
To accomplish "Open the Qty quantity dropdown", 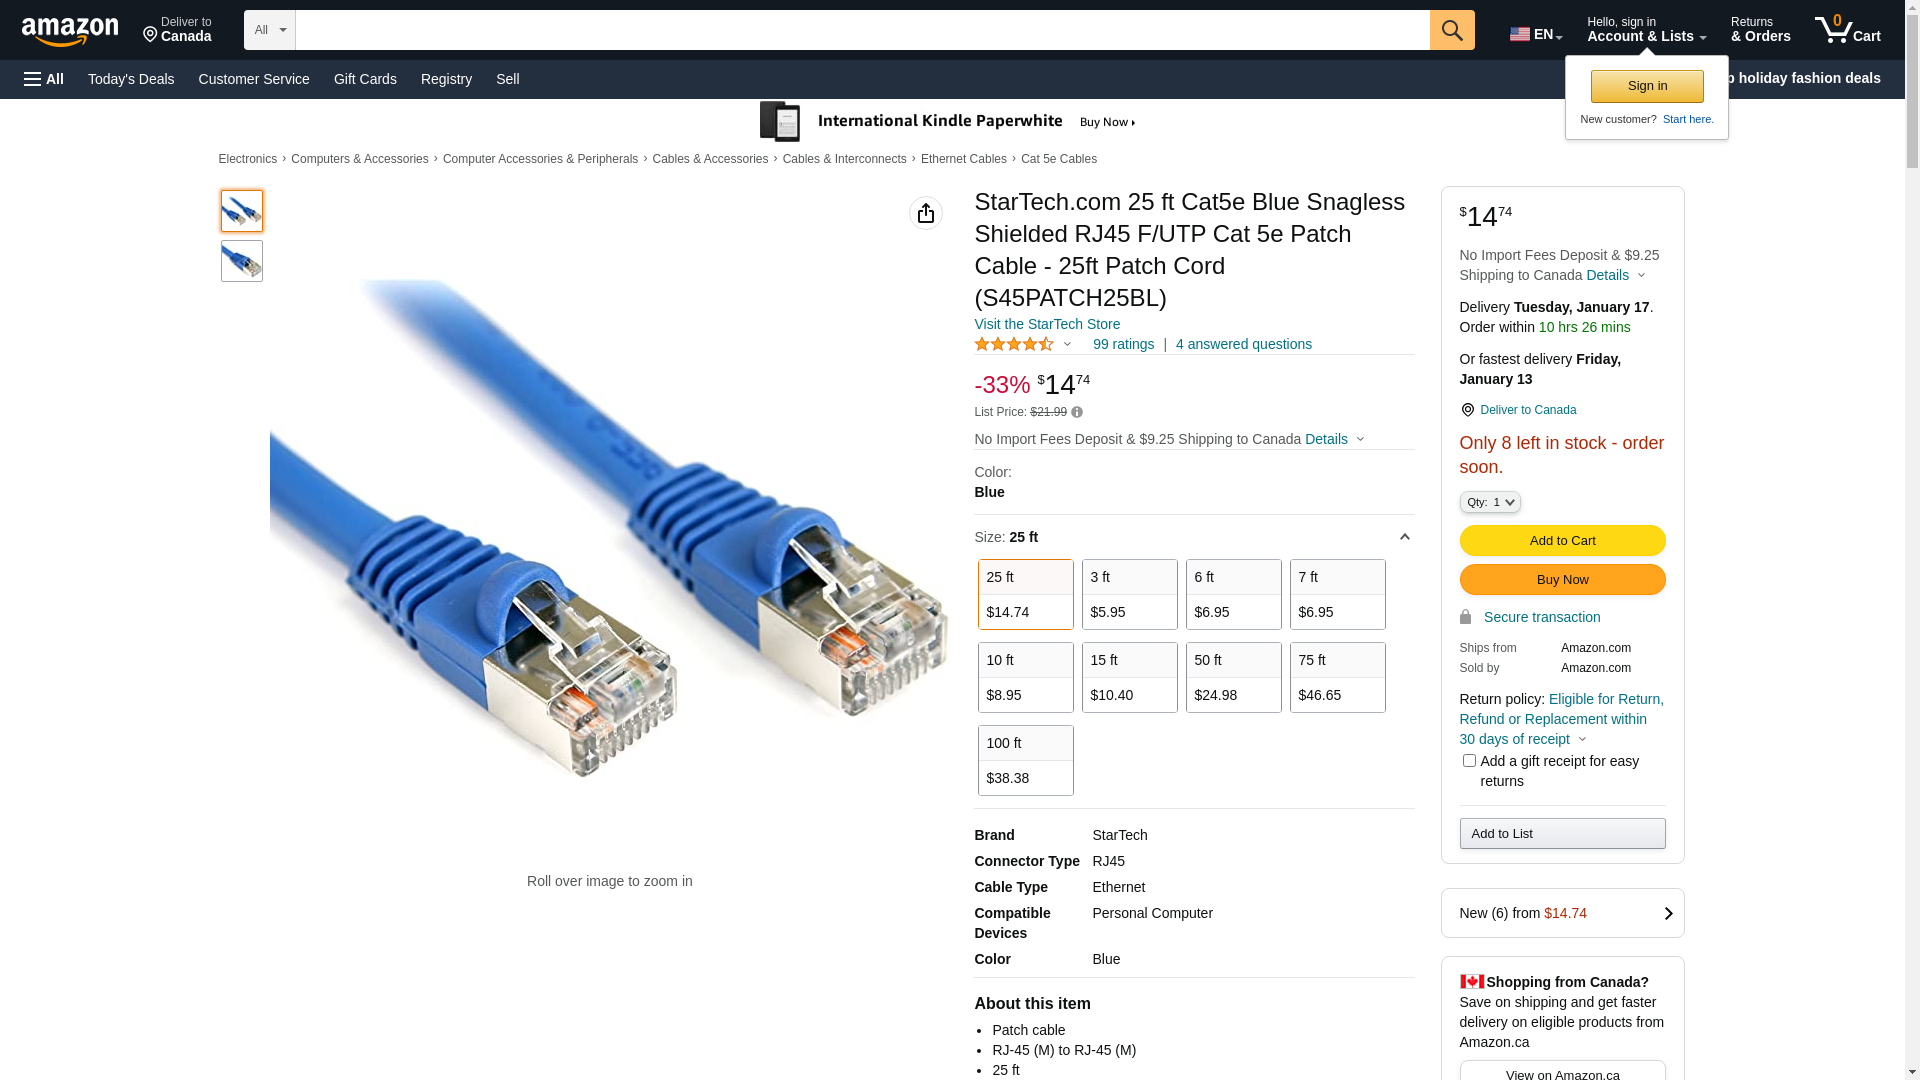I will [1490, 502].
